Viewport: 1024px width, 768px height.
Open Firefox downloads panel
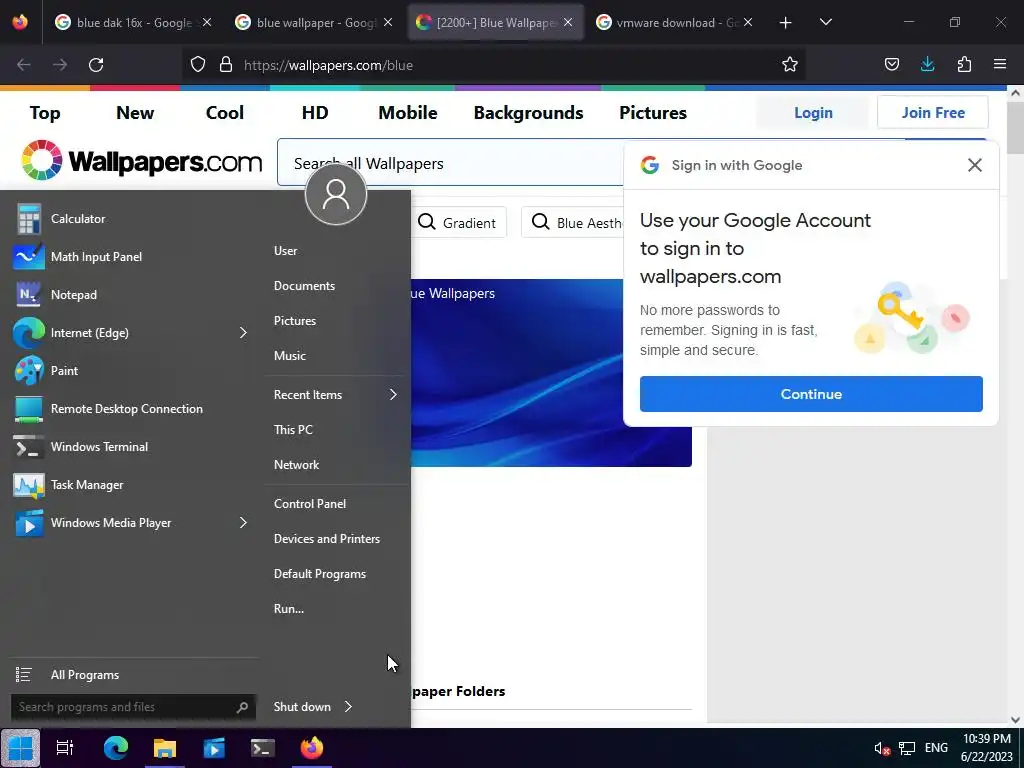pyautogui.click(x=927, y=65)
